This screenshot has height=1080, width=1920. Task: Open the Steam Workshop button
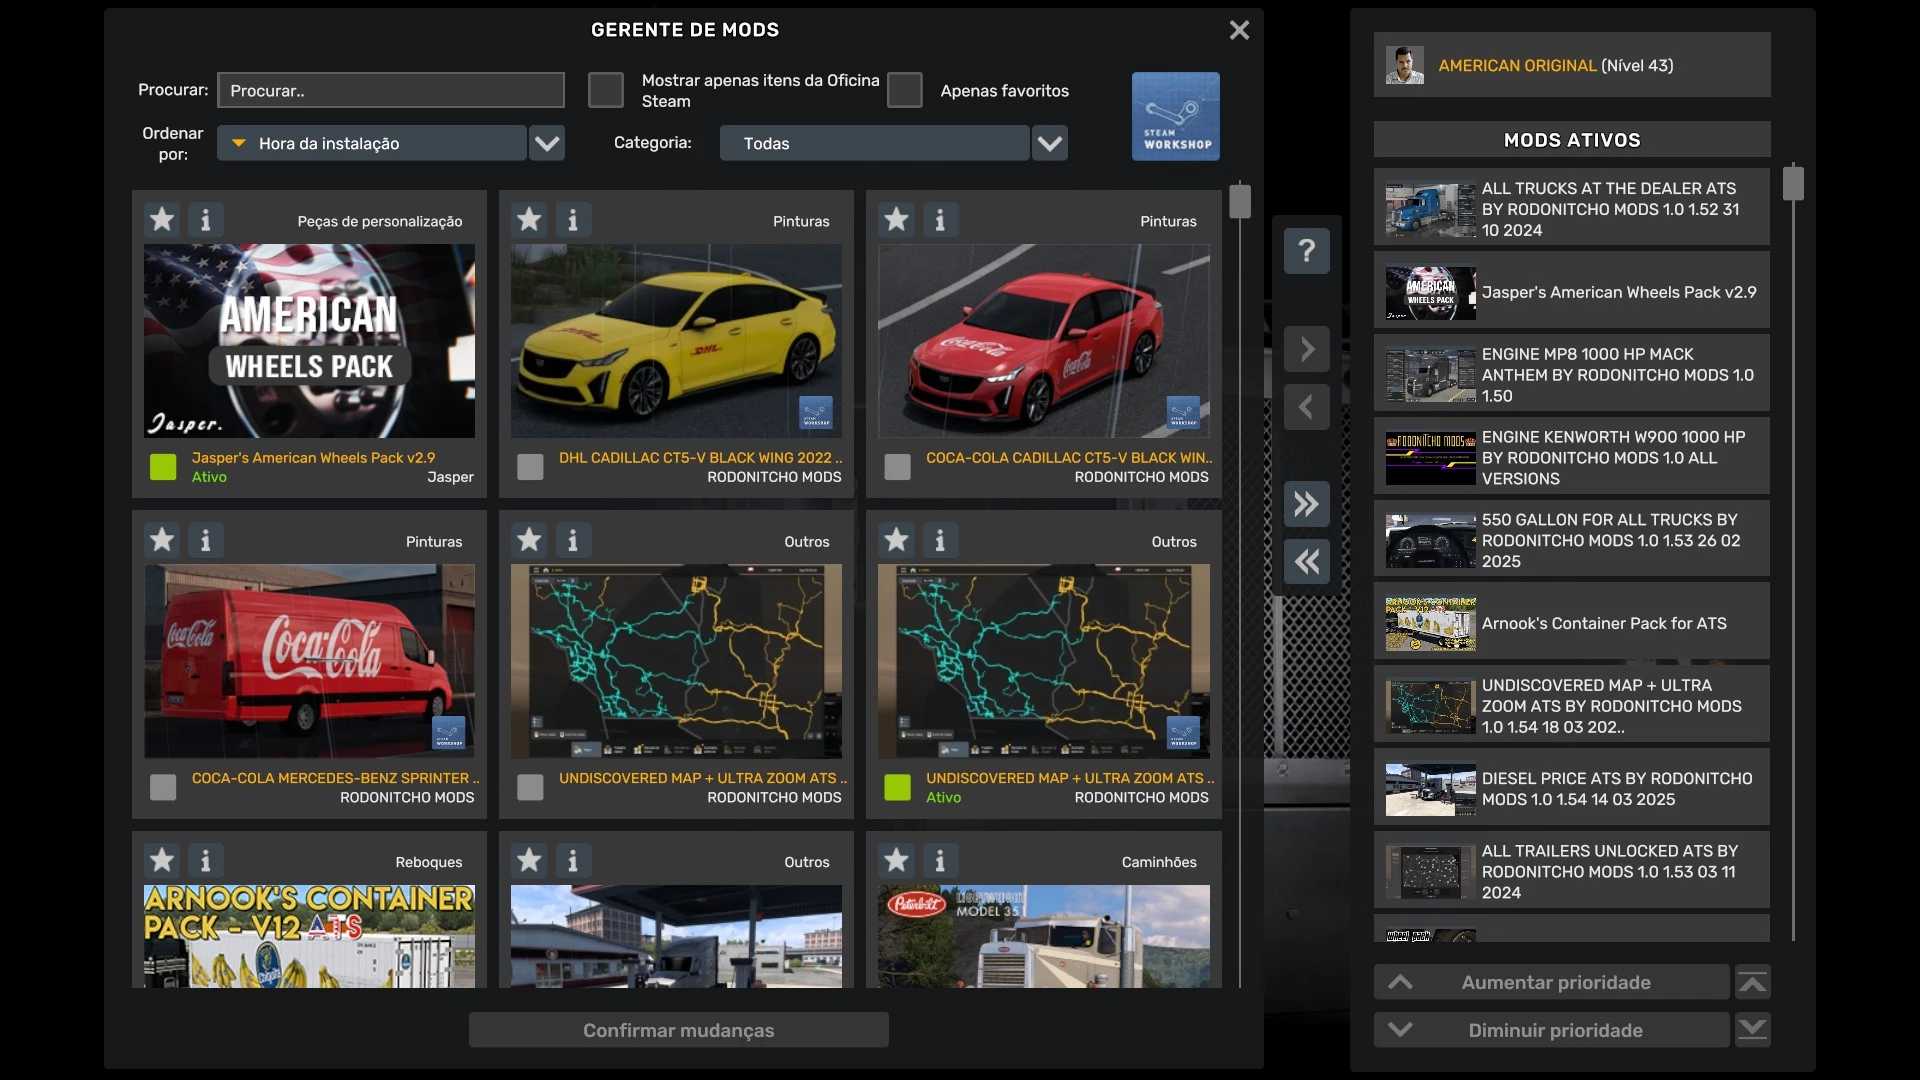[1175, 116]
